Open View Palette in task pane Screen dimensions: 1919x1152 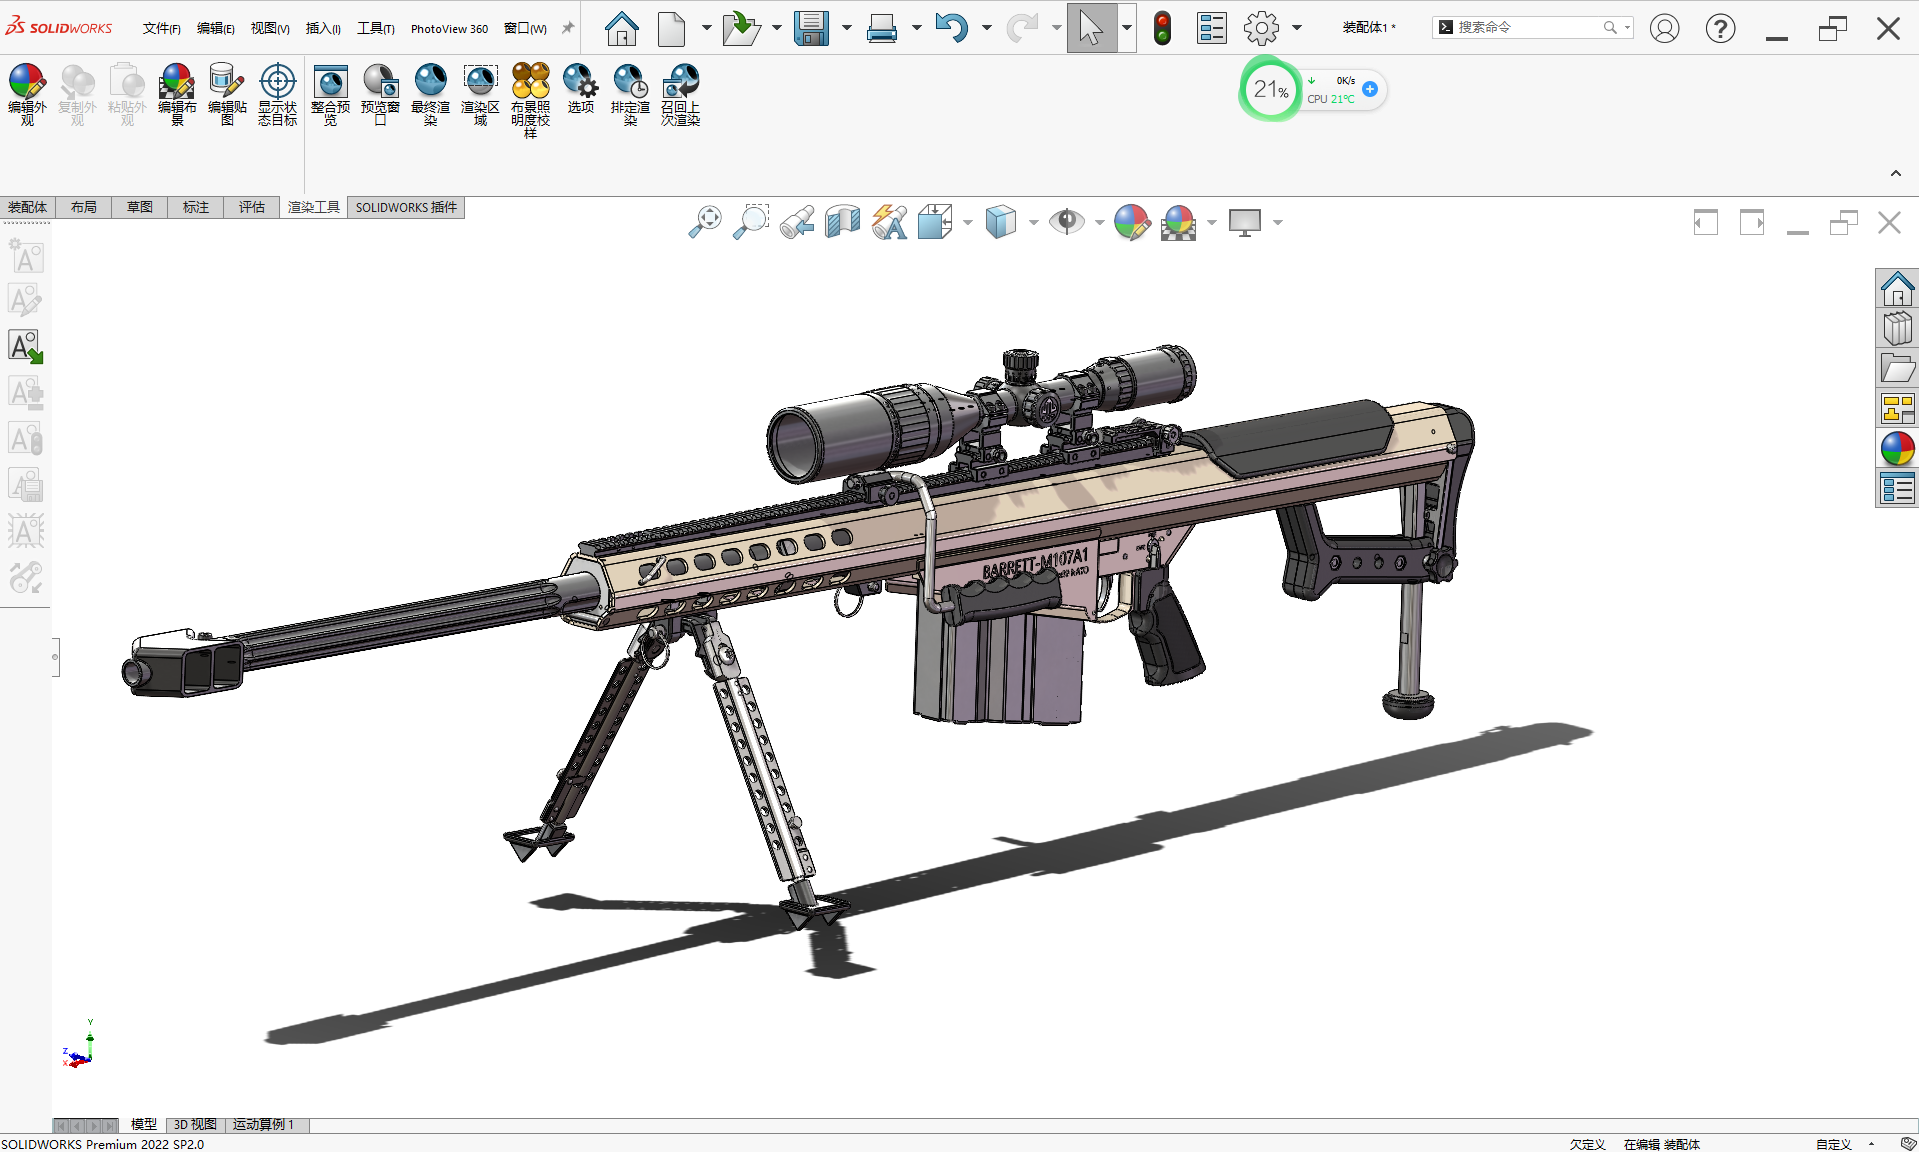1897,409
